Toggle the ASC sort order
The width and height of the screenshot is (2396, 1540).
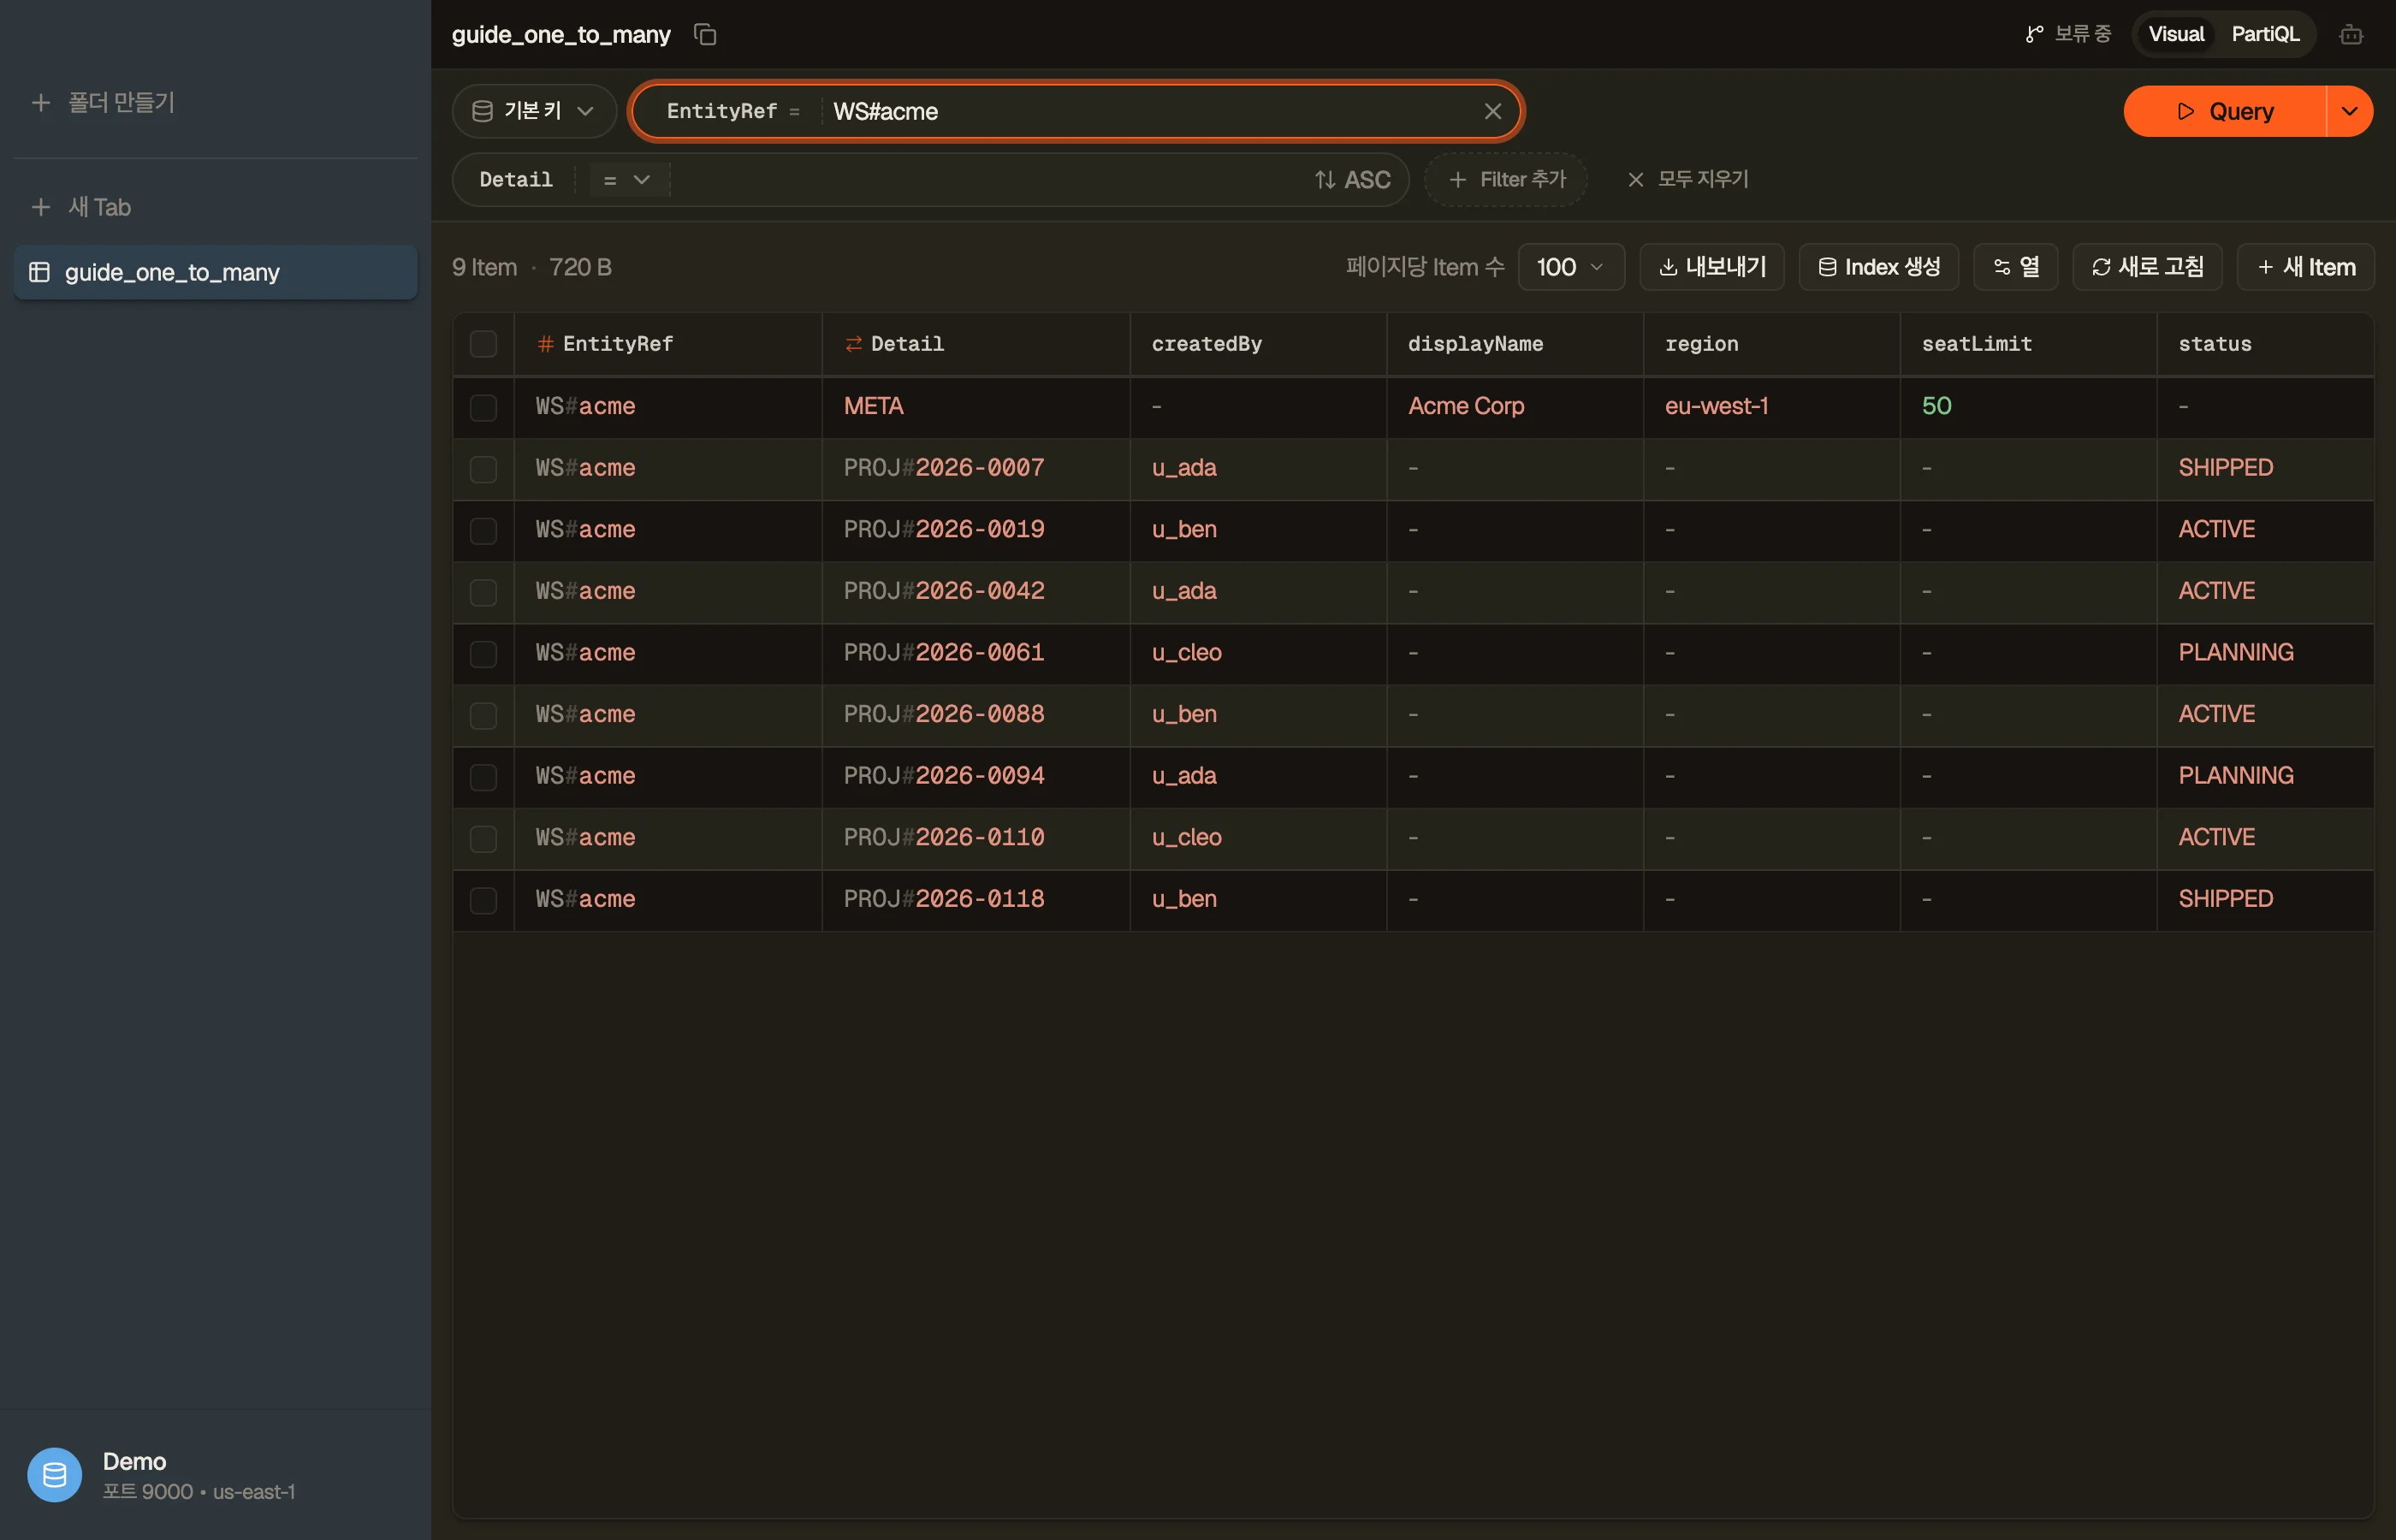[1352, 180]
